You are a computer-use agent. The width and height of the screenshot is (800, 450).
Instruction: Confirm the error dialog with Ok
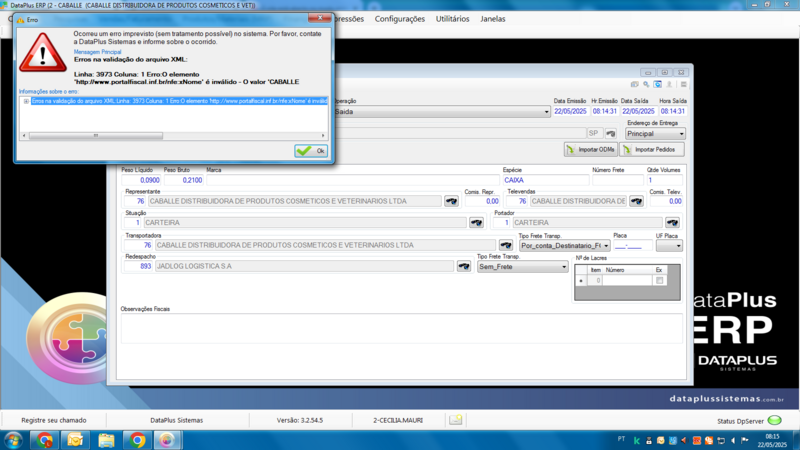click(x=311, y=151)
